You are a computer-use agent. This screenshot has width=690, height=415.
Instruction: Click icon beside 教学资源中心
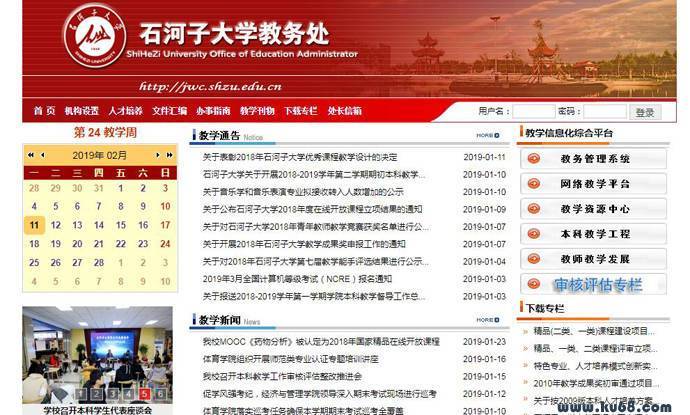[x=534, y=209]
